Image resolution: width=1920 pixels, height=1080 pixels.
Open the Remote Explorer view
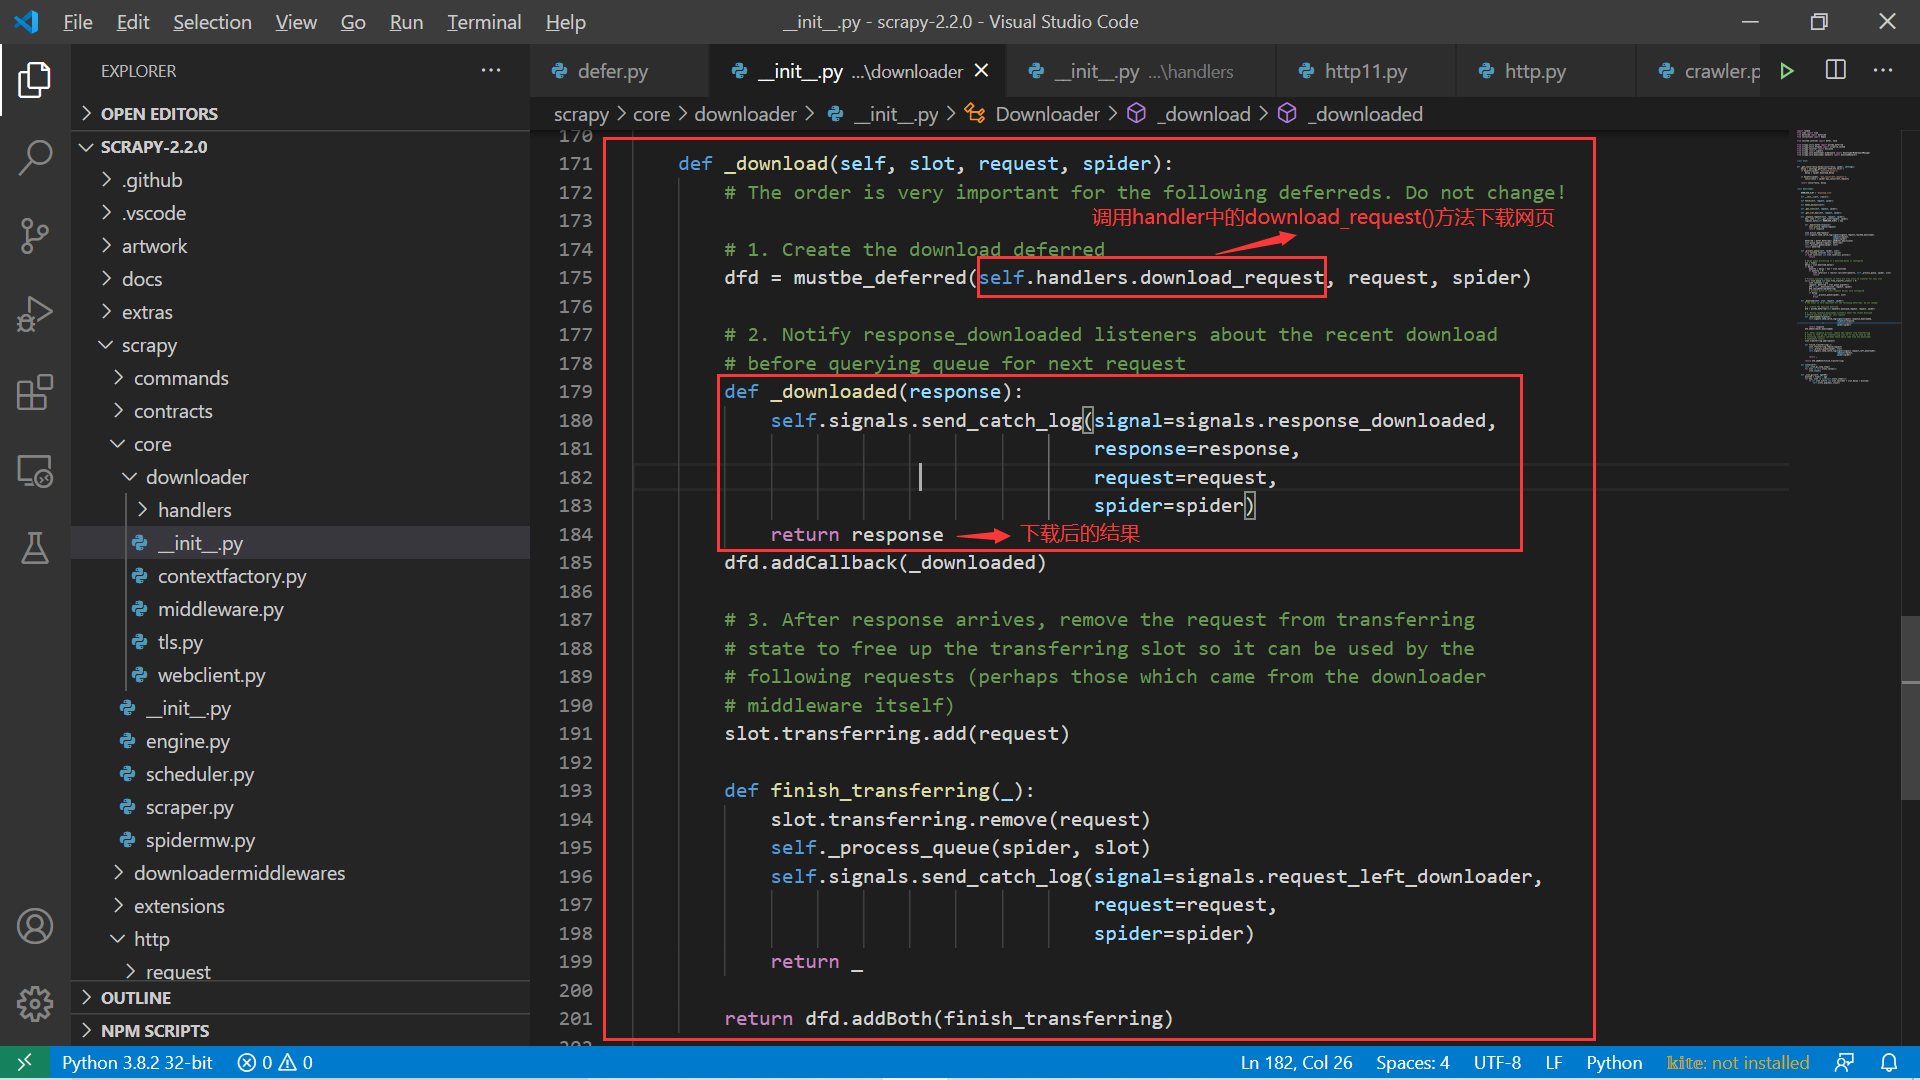point(35,470)
